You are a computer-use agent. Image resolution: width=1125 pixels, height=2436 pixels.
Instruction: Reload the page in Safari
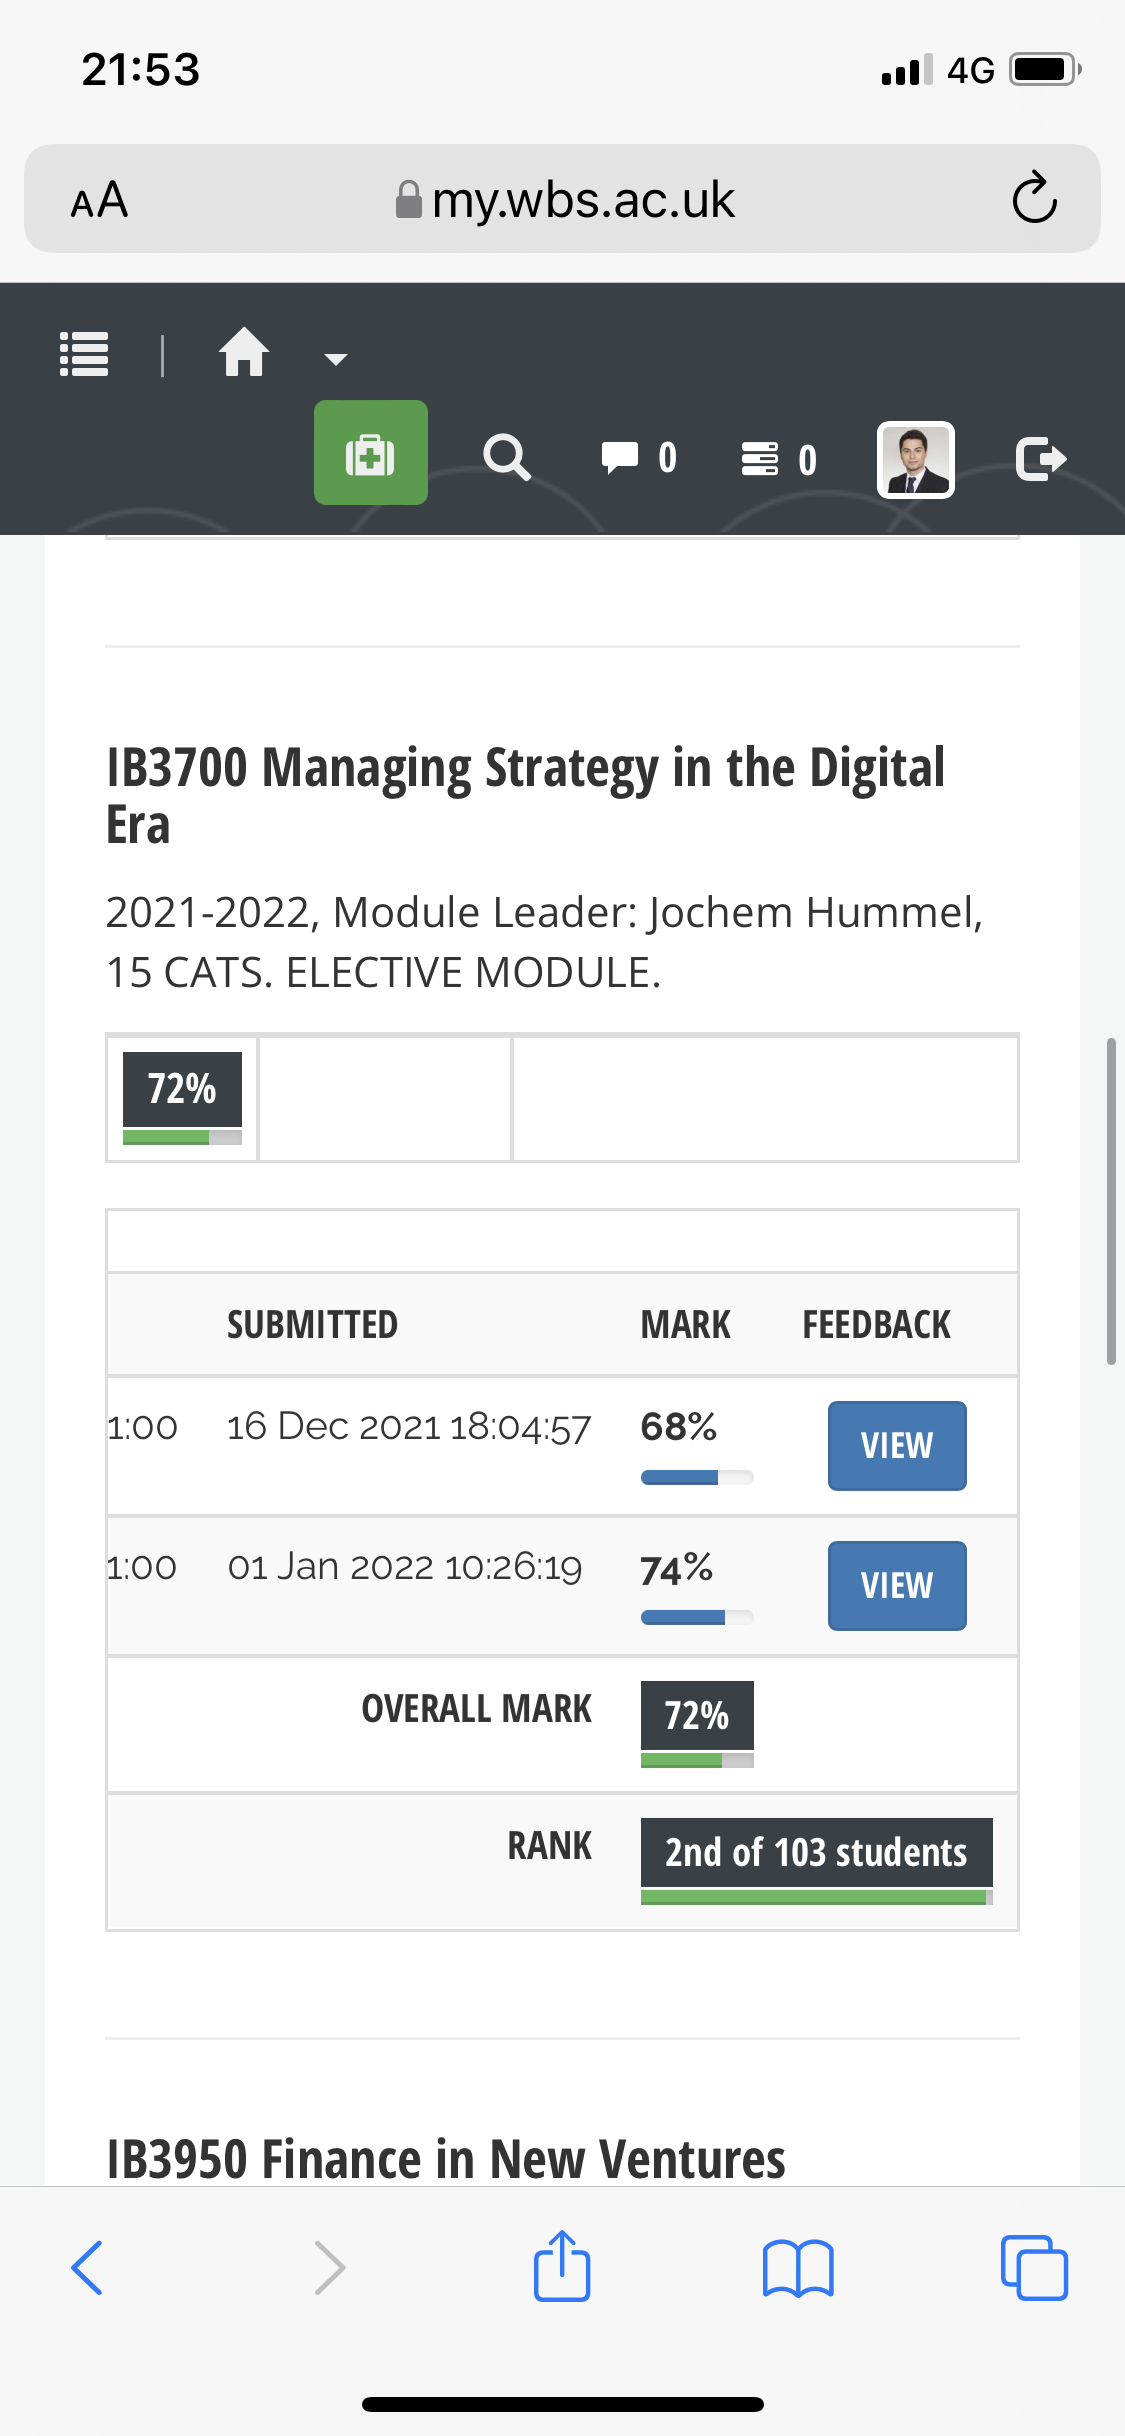[x=1034, y=198]
